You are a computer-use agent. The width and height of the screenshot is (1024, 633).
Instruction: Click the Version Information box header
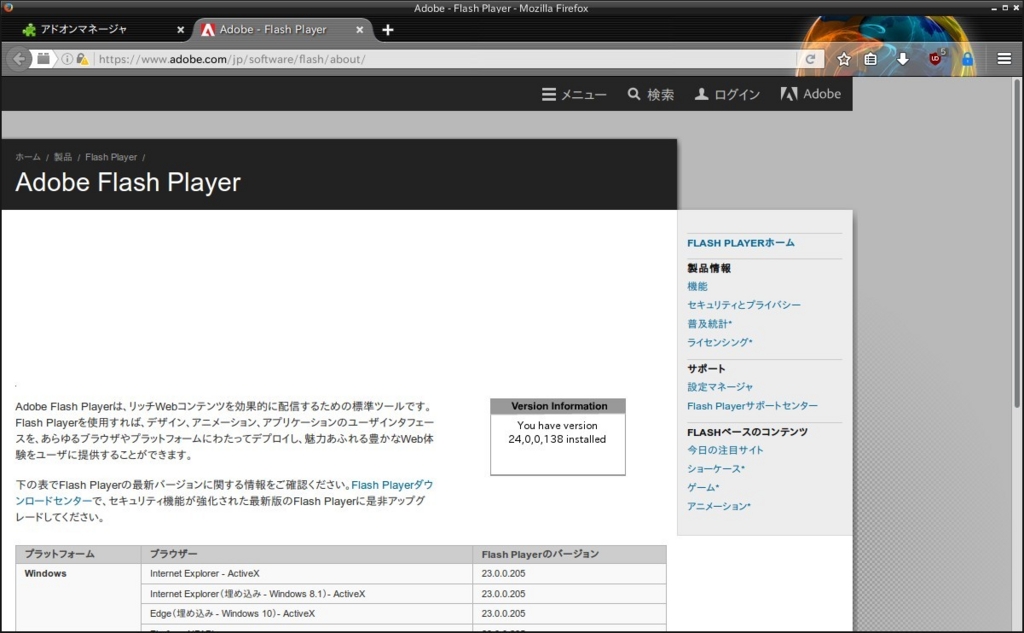tap(558, 406)
